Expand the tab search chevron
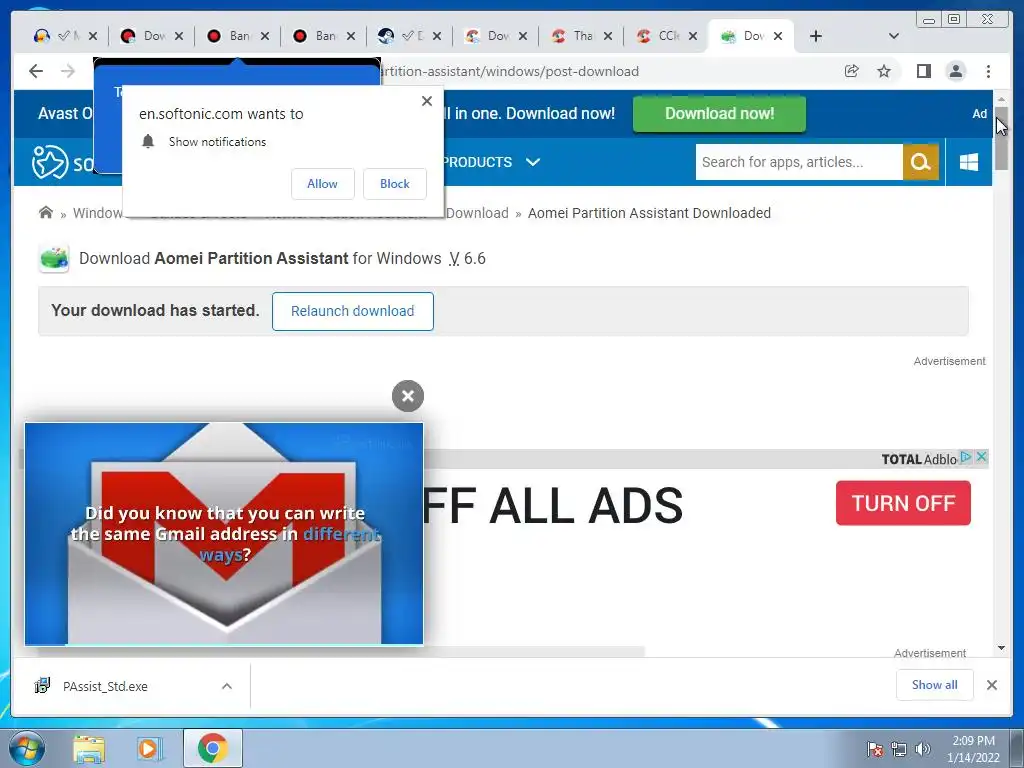The image size is (1024, 768). coord(893,36)
